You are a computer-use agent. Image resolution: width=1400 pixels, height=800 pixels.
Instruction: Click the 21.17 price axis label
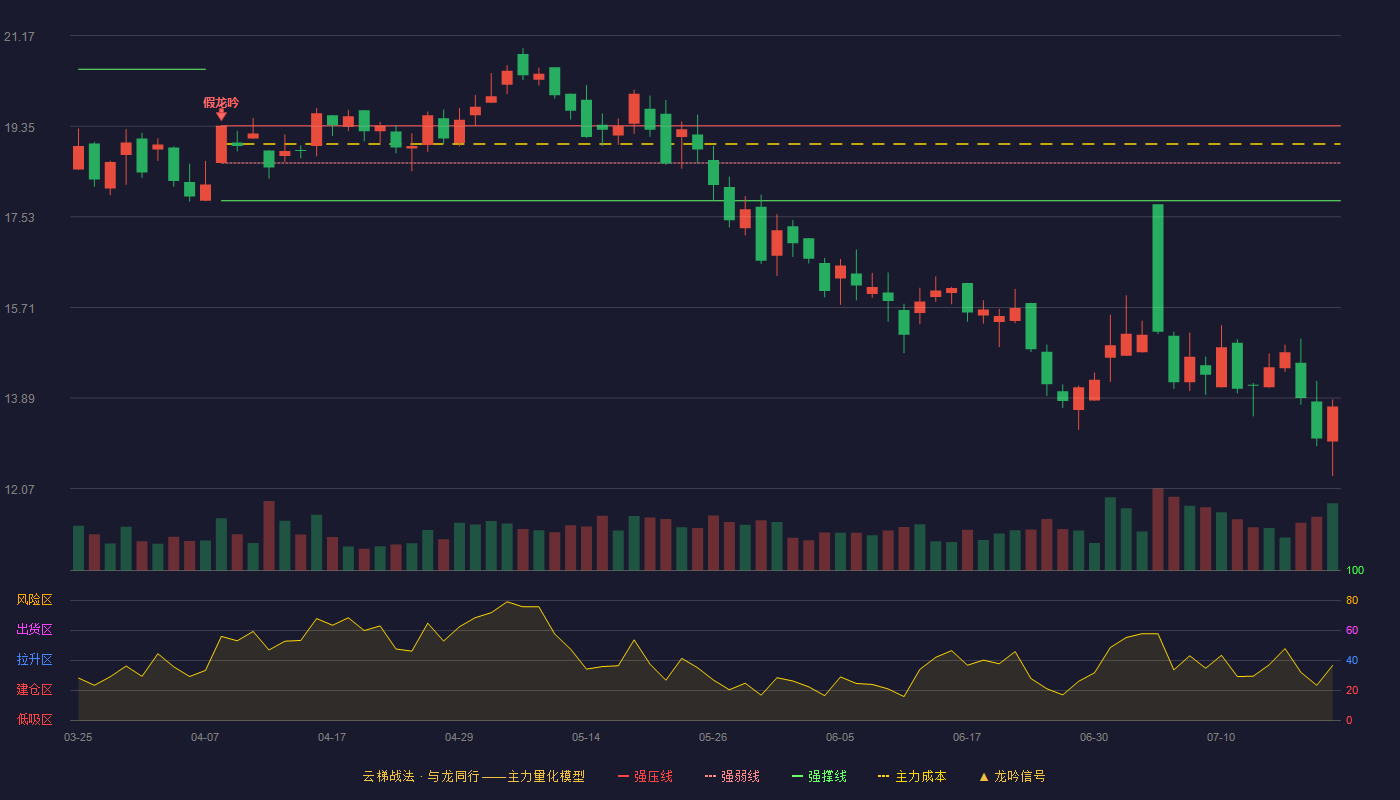[x=19, y=37]
